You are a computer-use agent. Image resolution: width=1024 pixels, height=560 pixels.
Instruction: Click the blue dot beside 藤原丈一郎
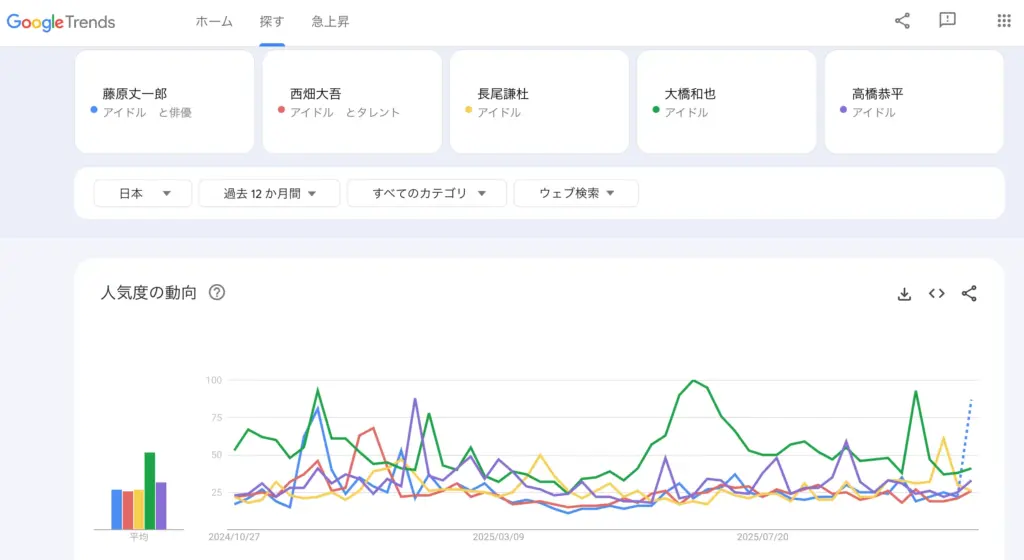click(94, 110)
